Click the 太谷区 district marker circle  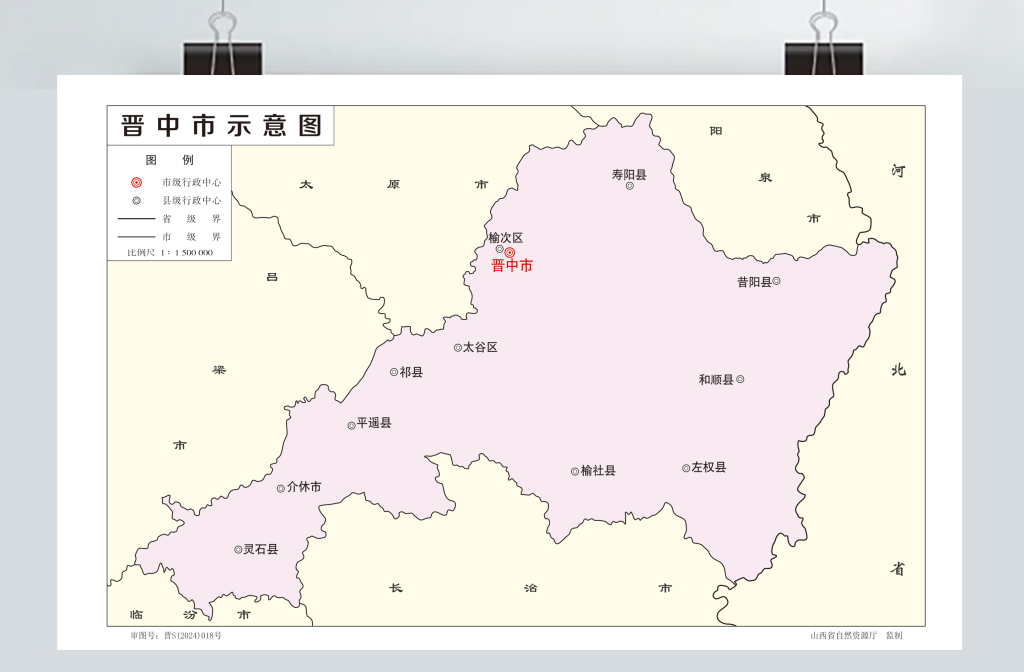pyautogui.click(x=458, y=348)
